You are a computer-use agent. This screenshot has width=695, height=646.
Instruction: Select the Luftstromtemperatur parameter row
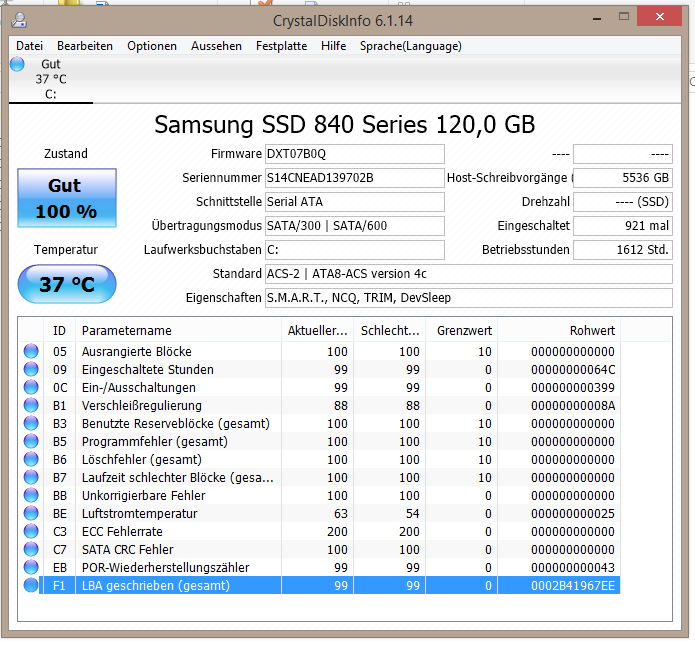click(x=319, y=513)
